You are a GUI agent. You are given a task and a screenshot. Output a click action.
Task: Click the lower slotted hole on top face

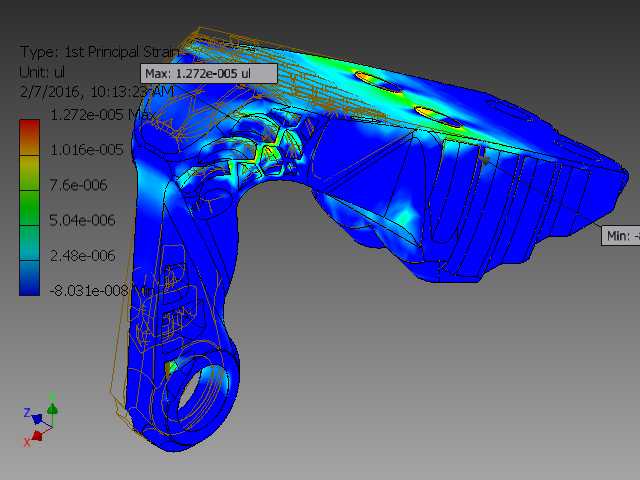439,116
